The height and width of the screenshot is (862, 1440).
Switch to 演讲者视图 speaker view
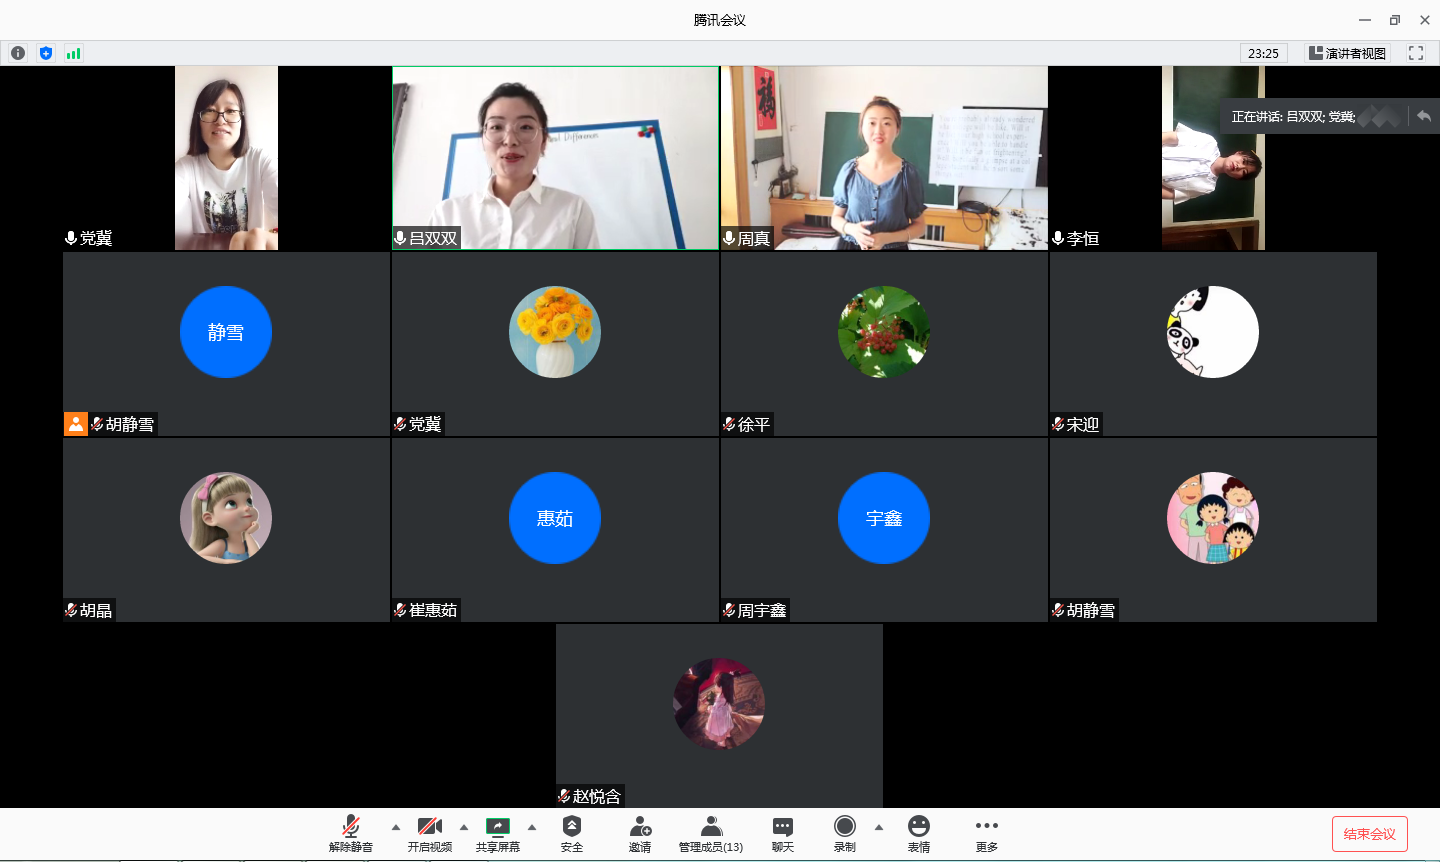coord(1347,53)
